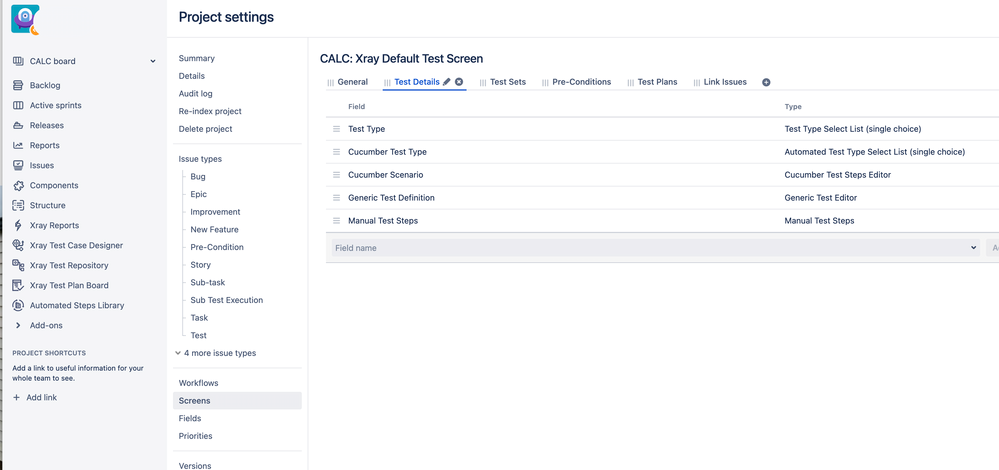Click the Issues icon in sidebar

coord(18,165)
